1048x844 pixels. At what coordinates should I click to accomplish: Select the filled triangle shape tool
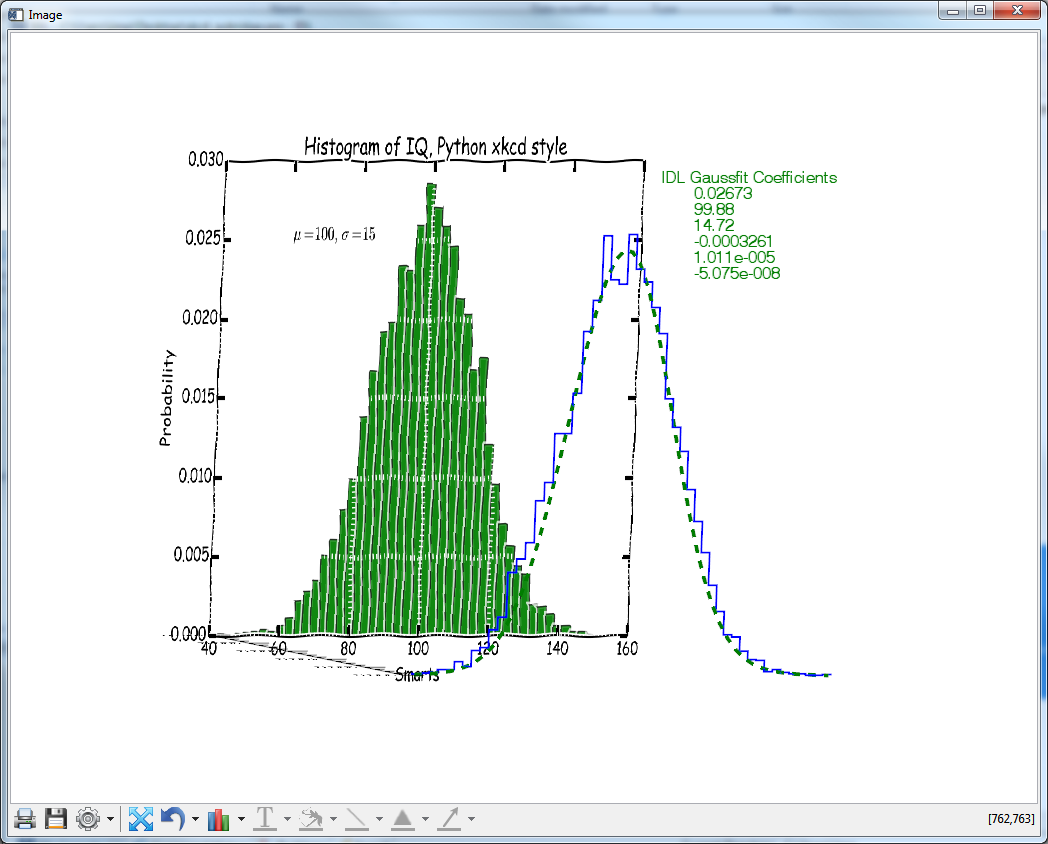pos(403,819)
